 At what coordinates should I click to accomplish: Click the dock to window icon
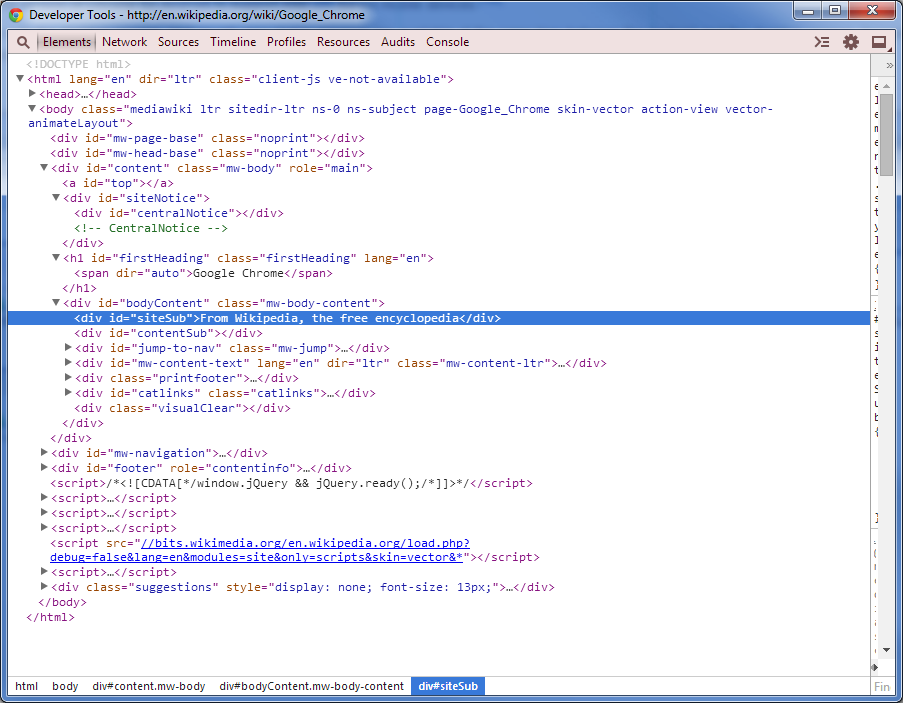[x=879, y=42]
